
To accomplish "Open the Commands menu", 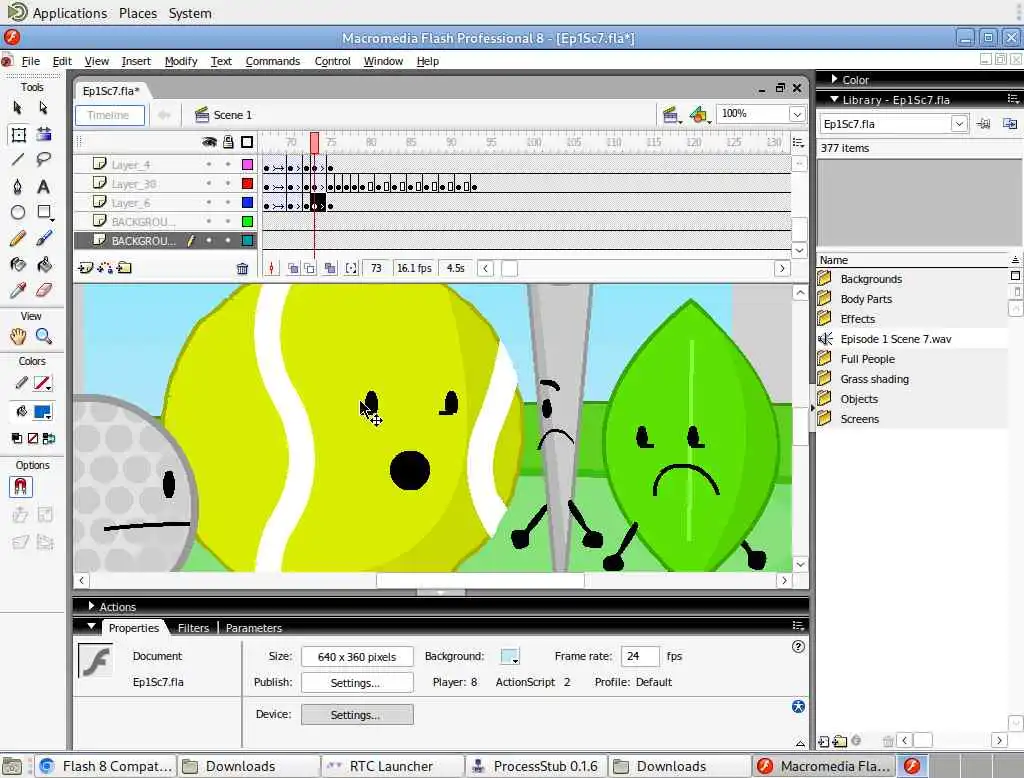I will coord(273,61).
